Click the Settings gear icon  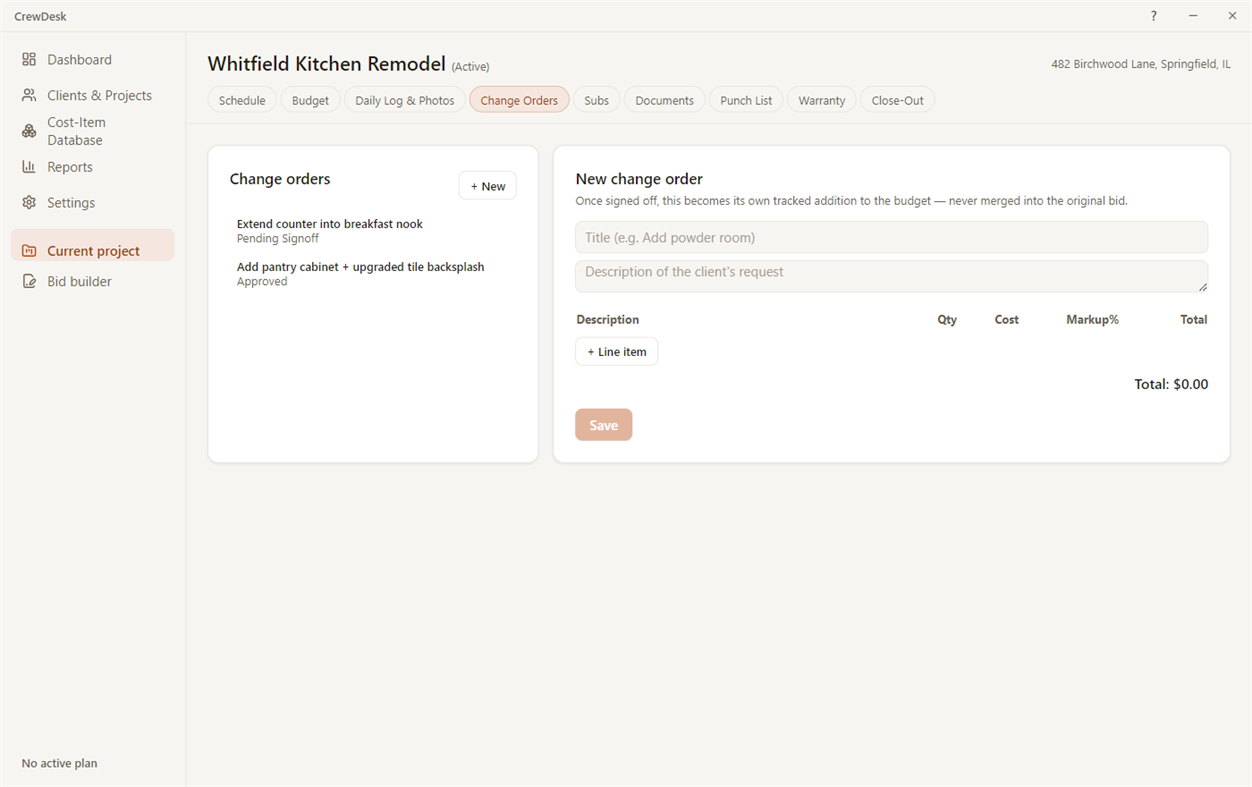coord(29,202)
